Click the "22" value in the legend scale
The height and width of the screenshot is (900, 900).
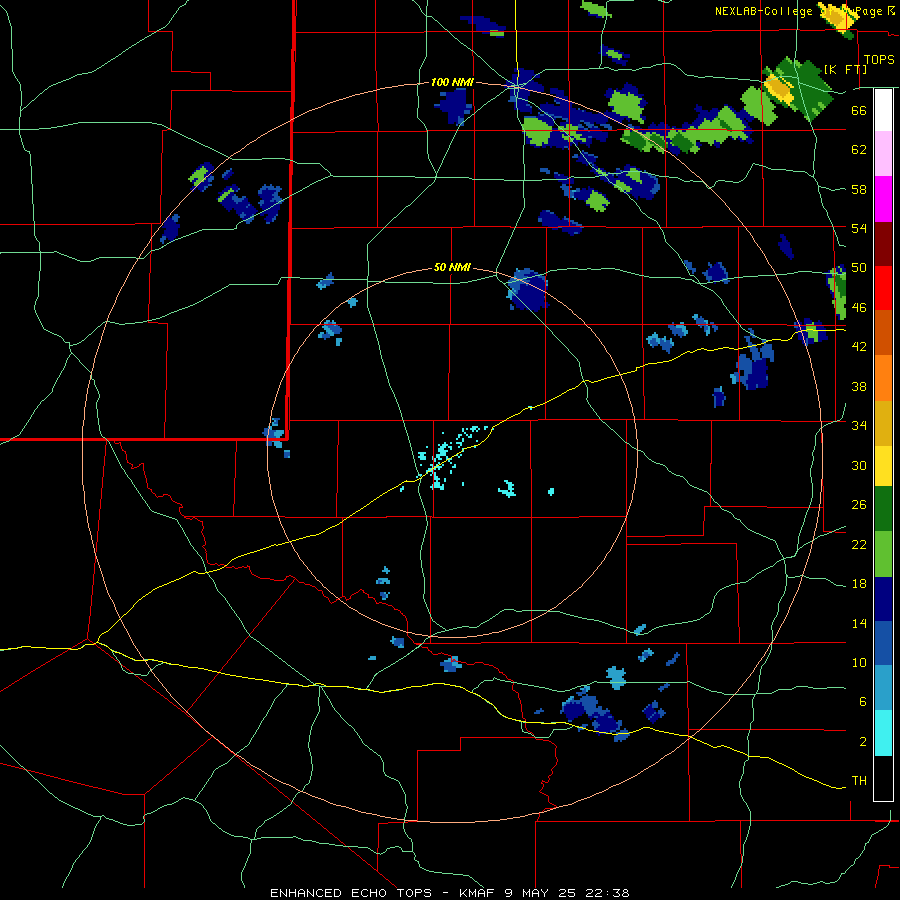[859, 544]
